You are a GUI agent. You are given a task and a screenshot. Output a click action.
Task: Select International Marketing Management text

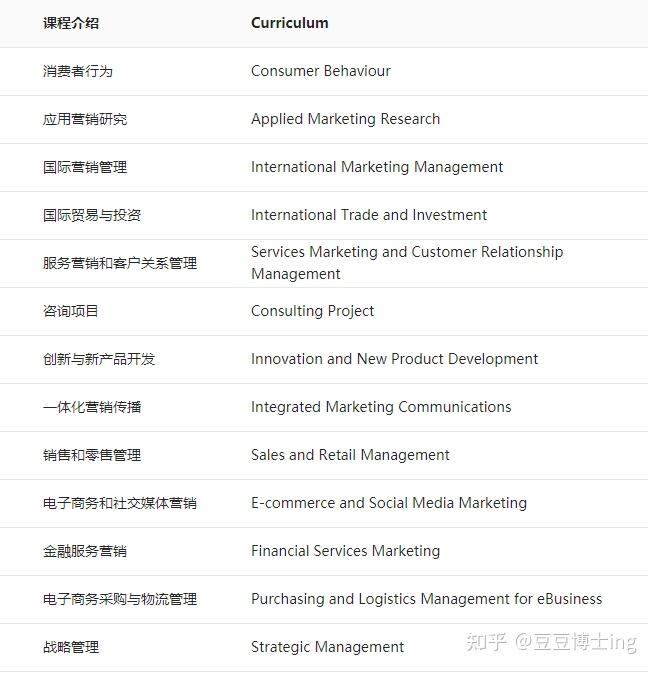(377, 167)
